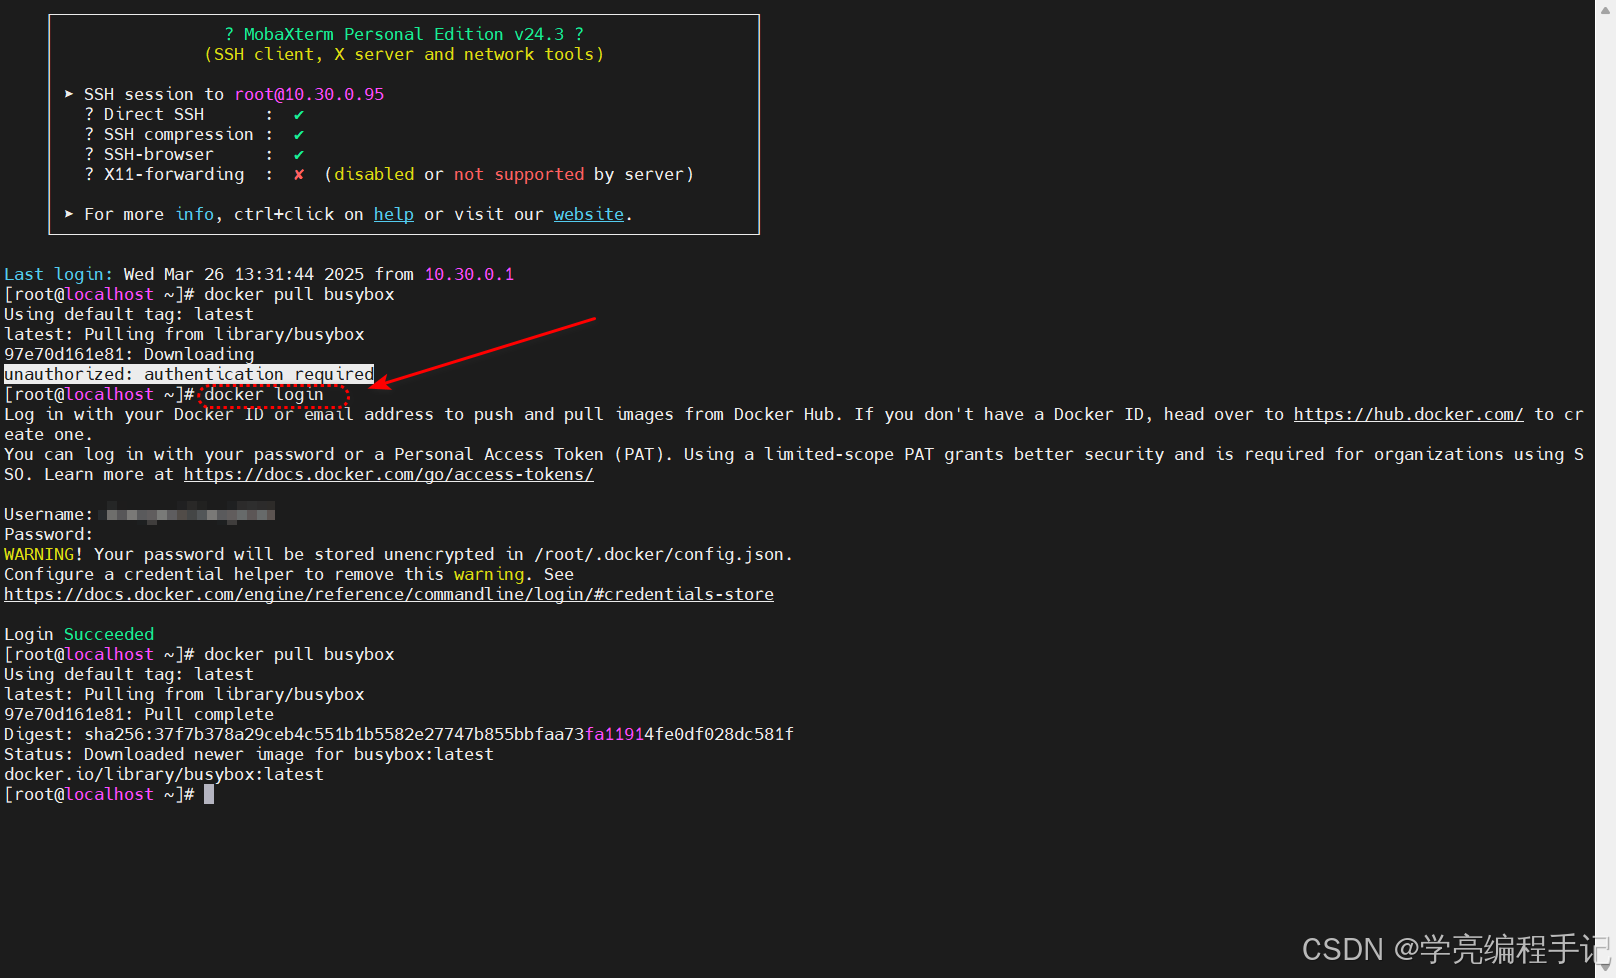Select the docker.io/library/busybox:latest output line
The height and width of the screenshot is (978, 1616).
point(163,774)
